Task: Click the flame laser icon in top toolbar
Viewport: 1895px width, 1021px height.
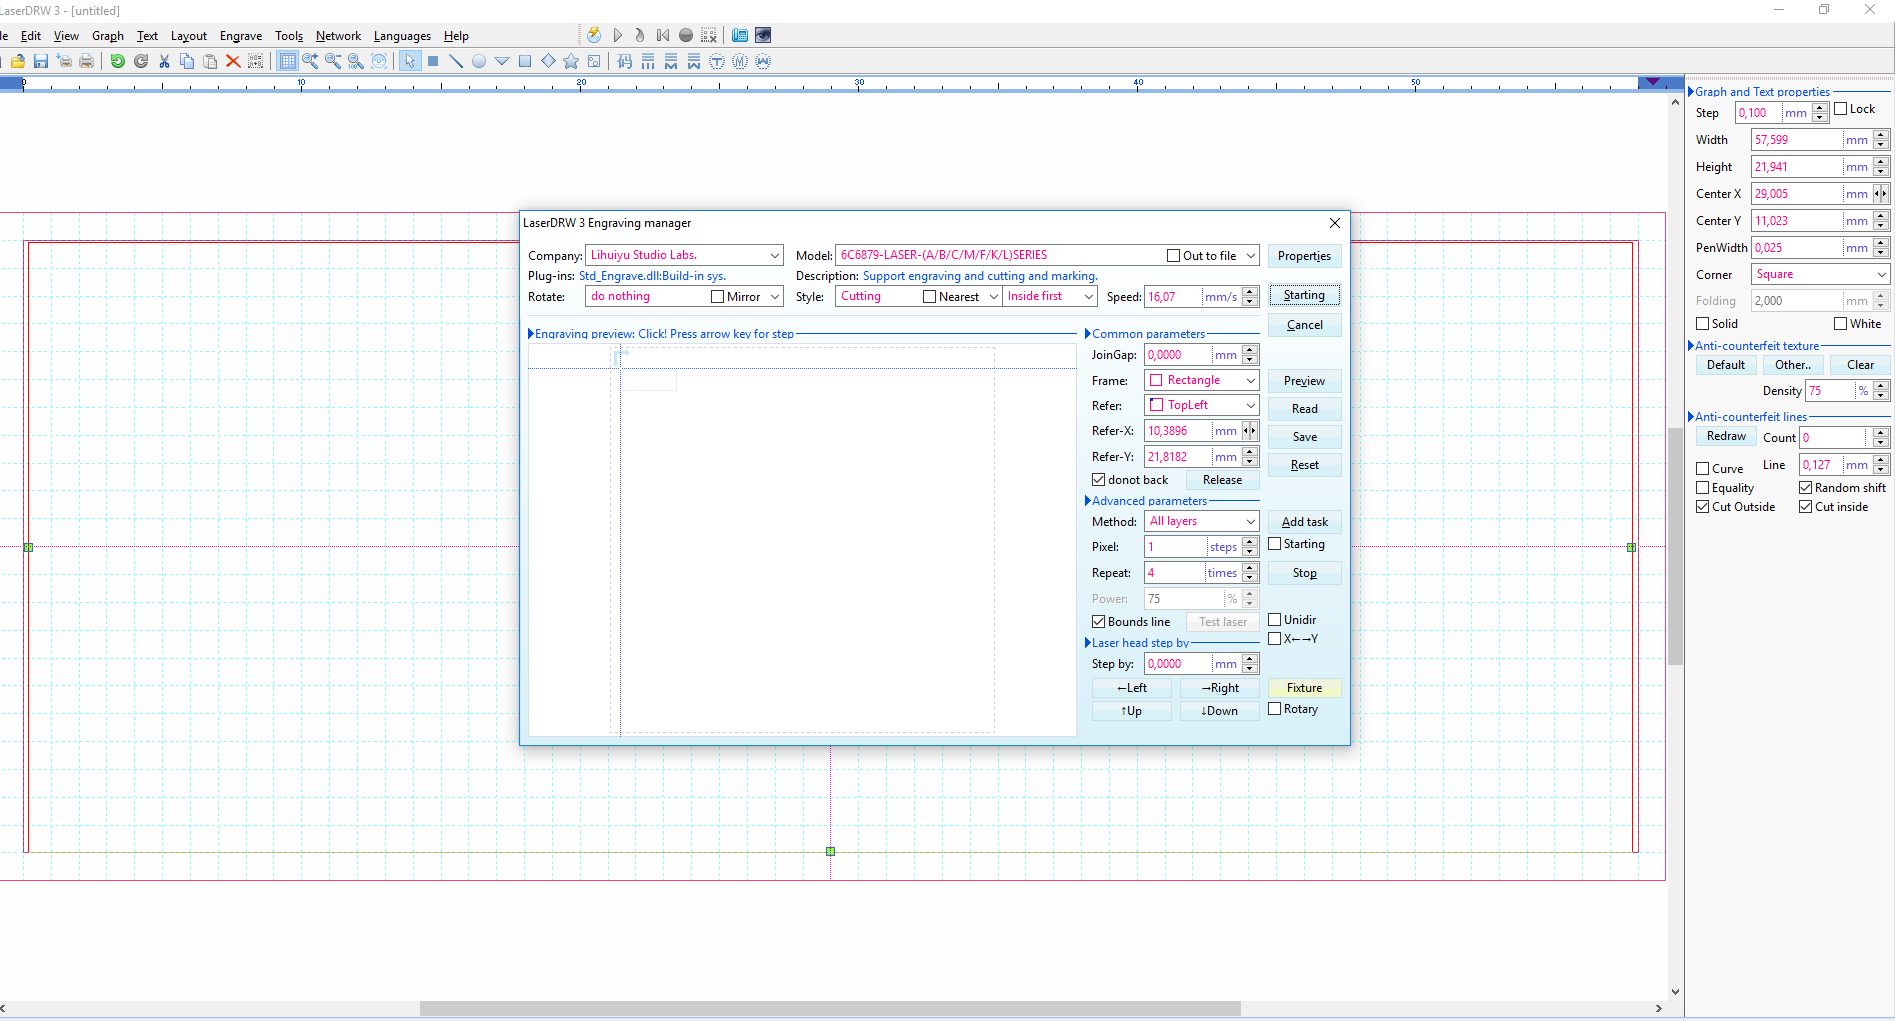Action: 640,35
